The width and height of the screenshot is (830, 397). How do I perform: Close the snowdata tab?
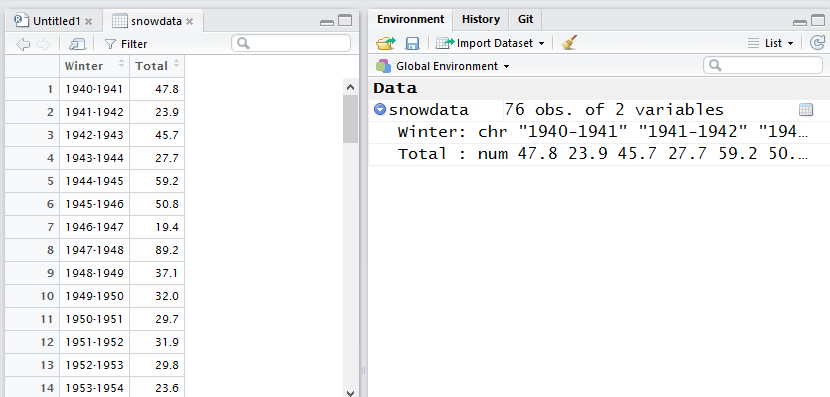coord(190,22)
